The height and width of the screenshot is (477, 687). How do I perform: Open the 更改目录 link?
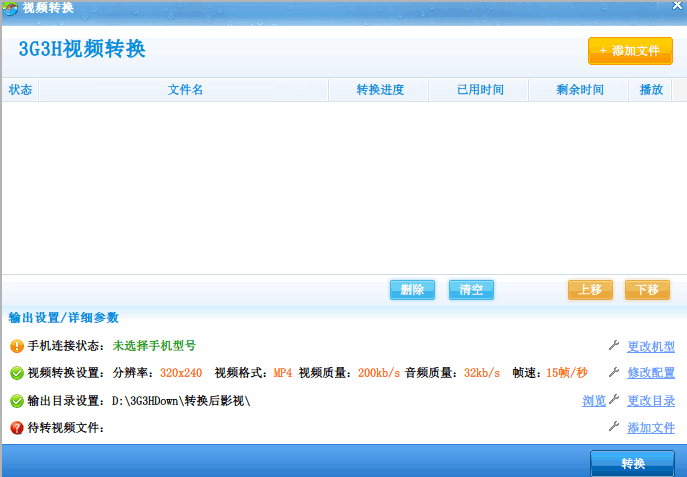(651, 401)
